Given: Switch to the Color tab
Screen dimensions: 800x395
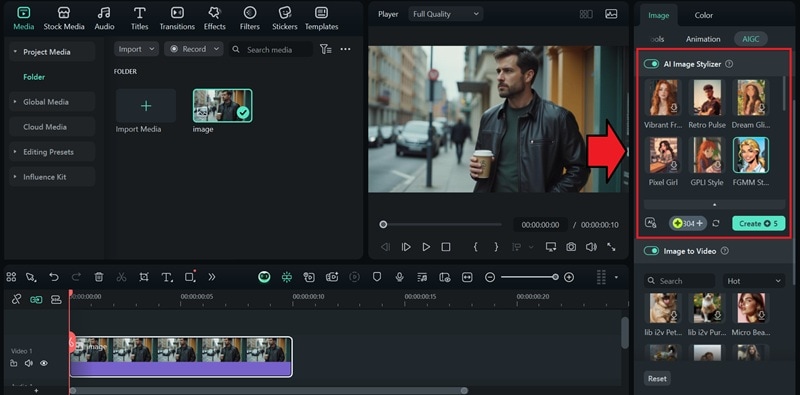Looking at the screenshot, I should (704, 15).
